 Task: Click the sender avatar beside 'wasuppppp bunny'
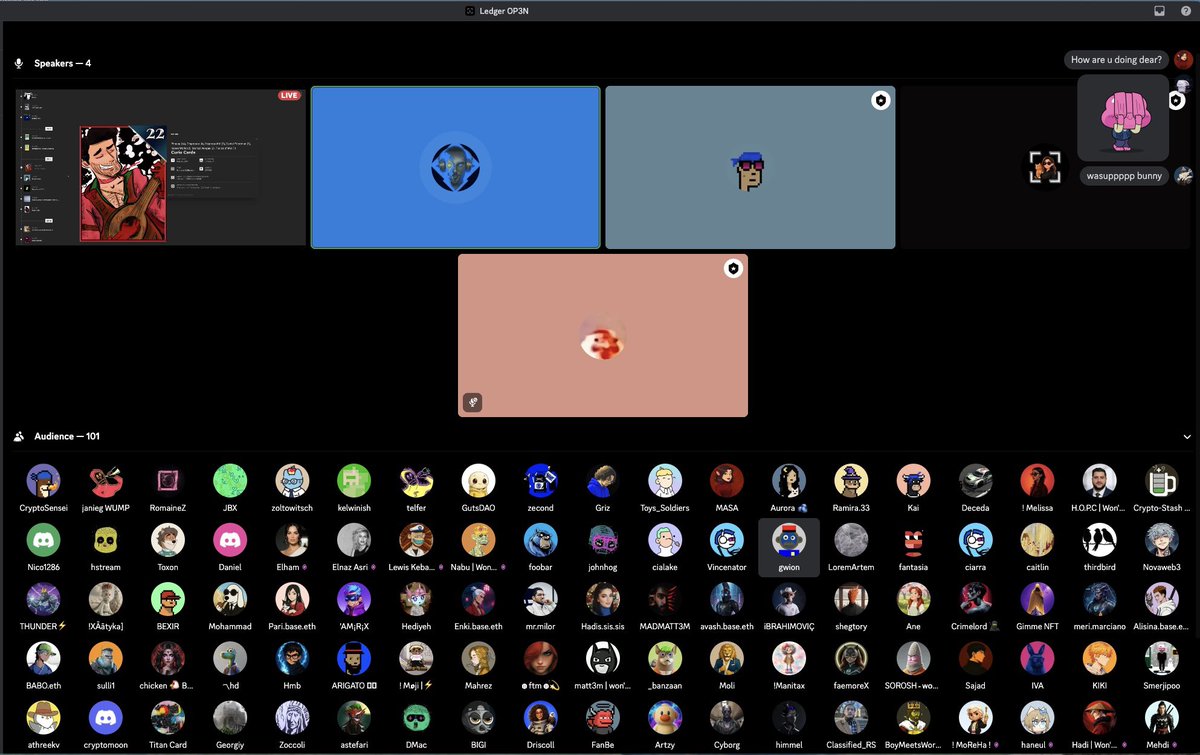(x=1183, y=176)
